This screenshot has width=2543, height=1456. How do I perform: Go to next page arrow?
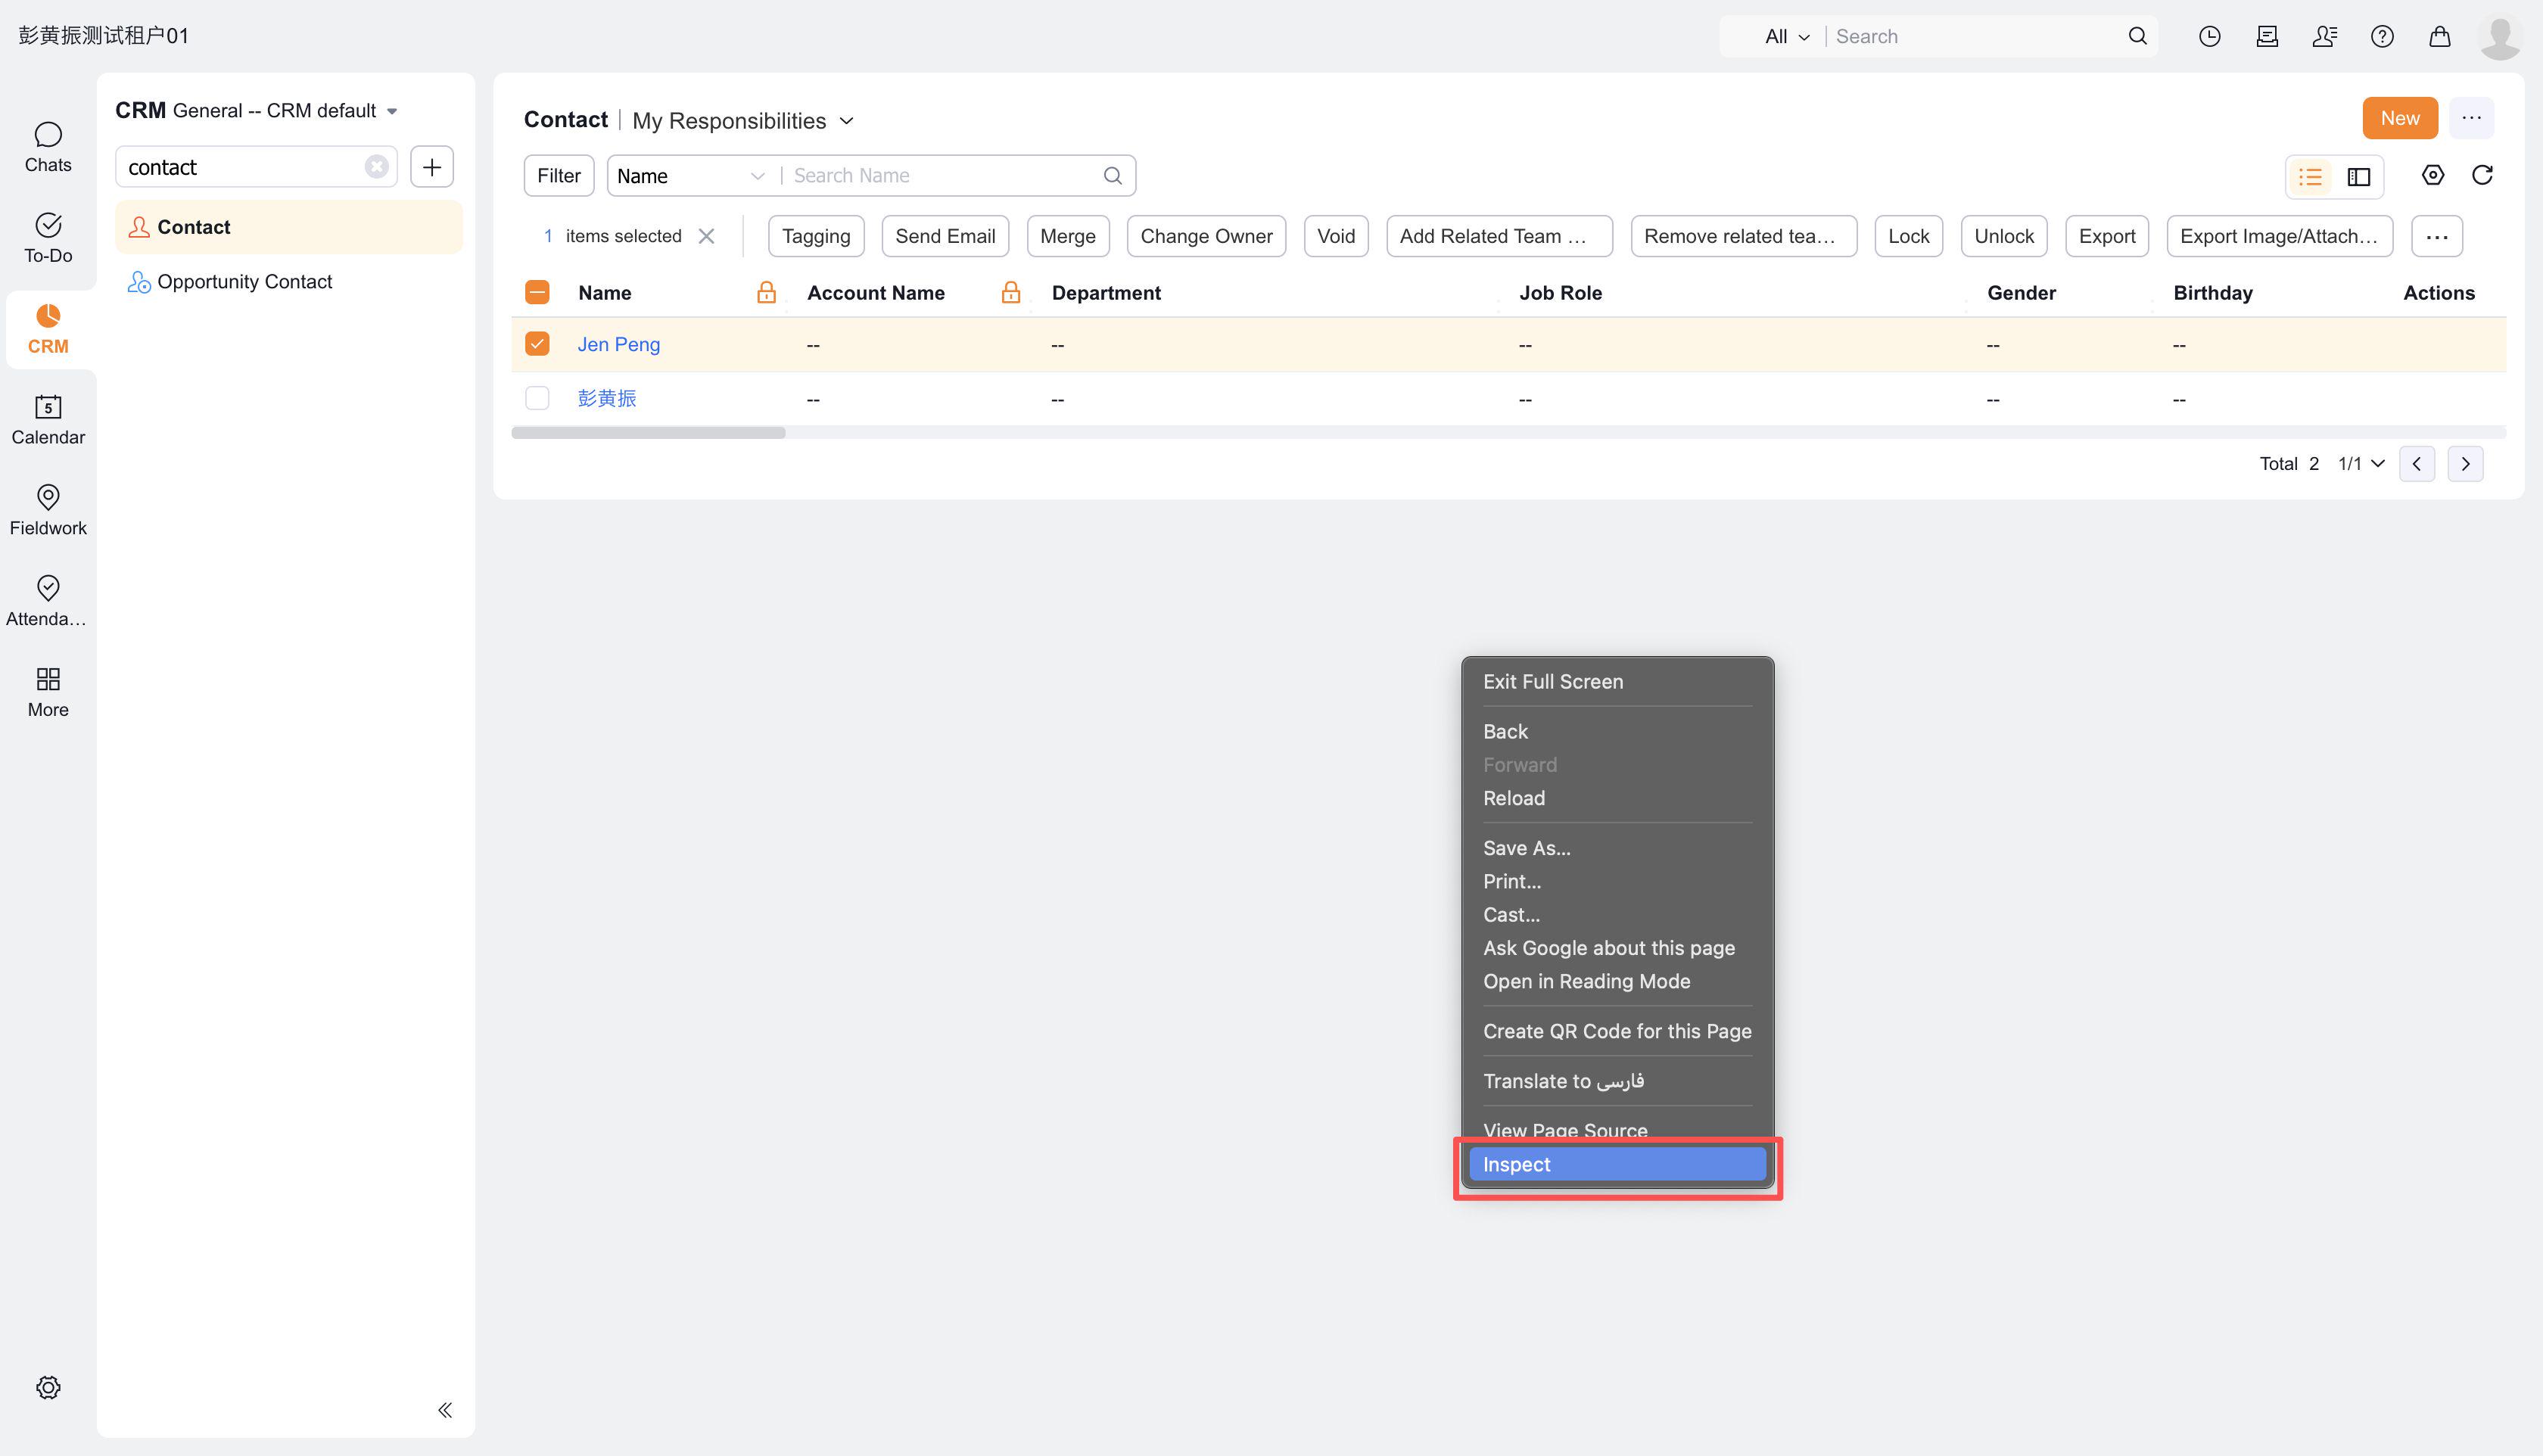tap(2465, 463)
